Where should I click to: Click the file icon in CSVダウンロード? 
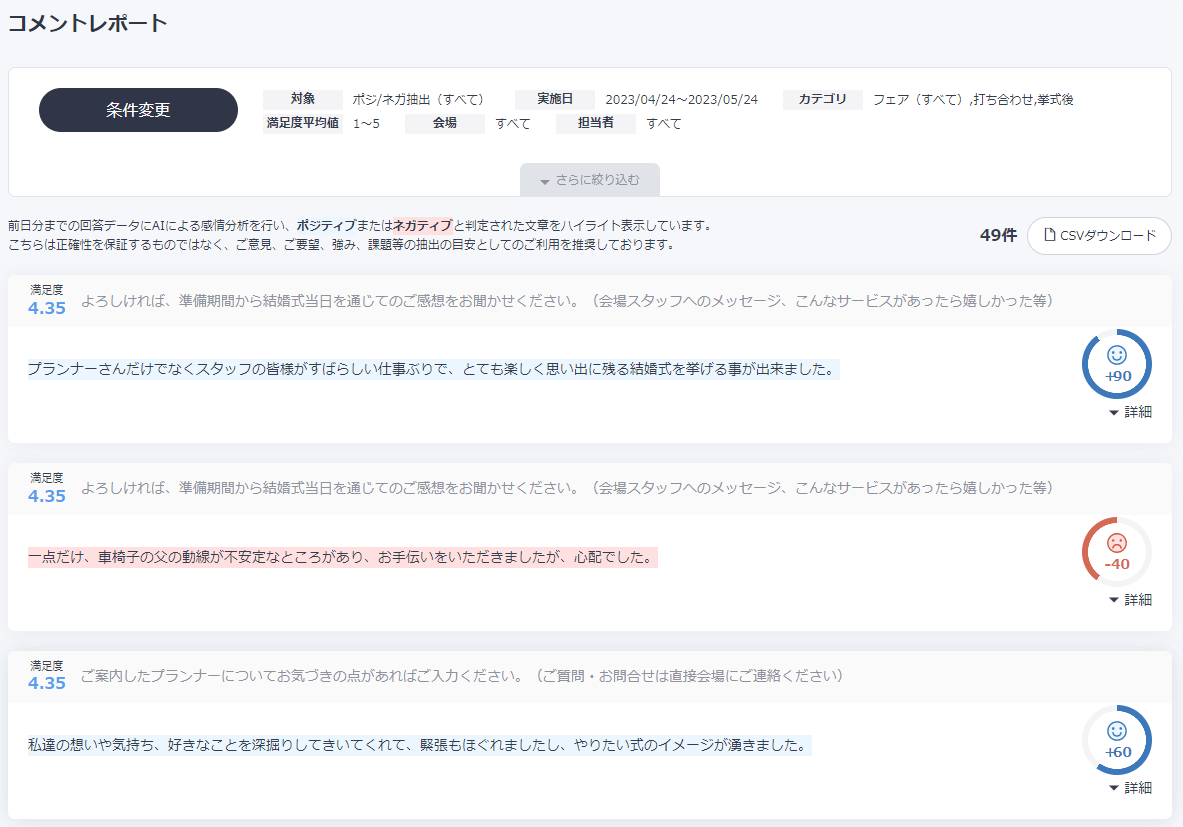(x=1049, y=235)
